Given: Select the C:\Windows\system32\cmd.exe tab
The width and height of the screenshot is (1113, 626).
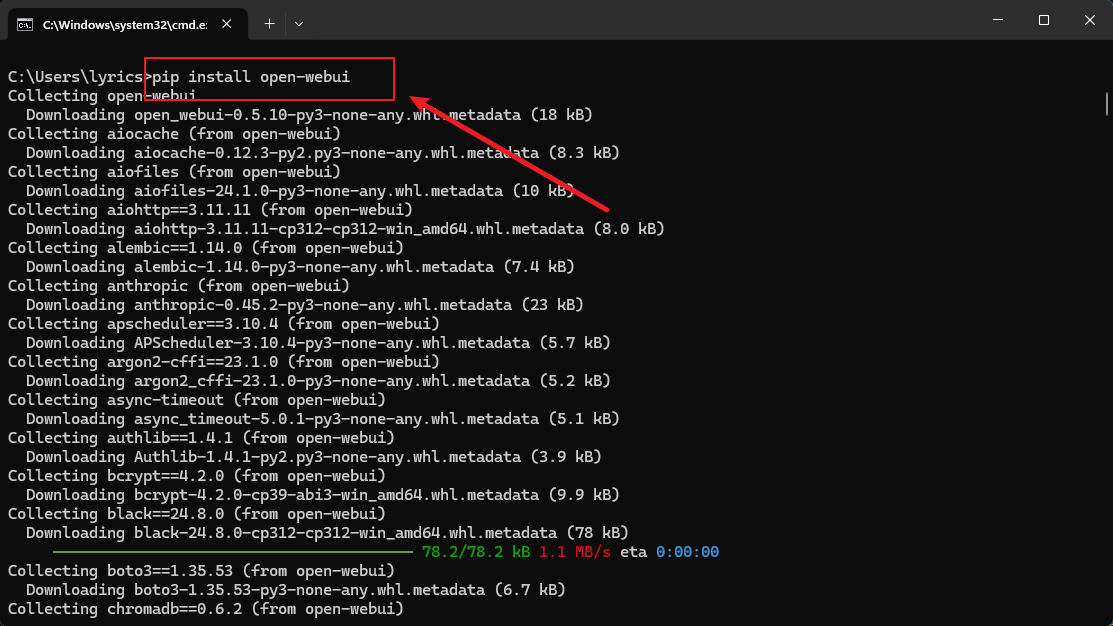Looking at the screenshot, I should click(128, 24).
